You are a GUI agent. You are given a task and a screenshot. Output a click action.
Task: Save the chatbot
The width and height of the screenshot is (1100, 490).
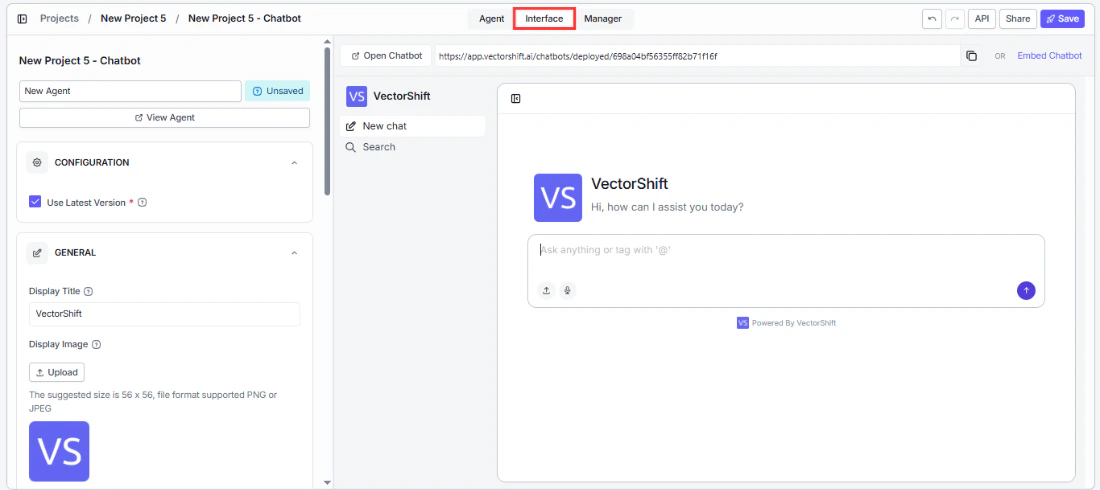(x=1062, y=19)
